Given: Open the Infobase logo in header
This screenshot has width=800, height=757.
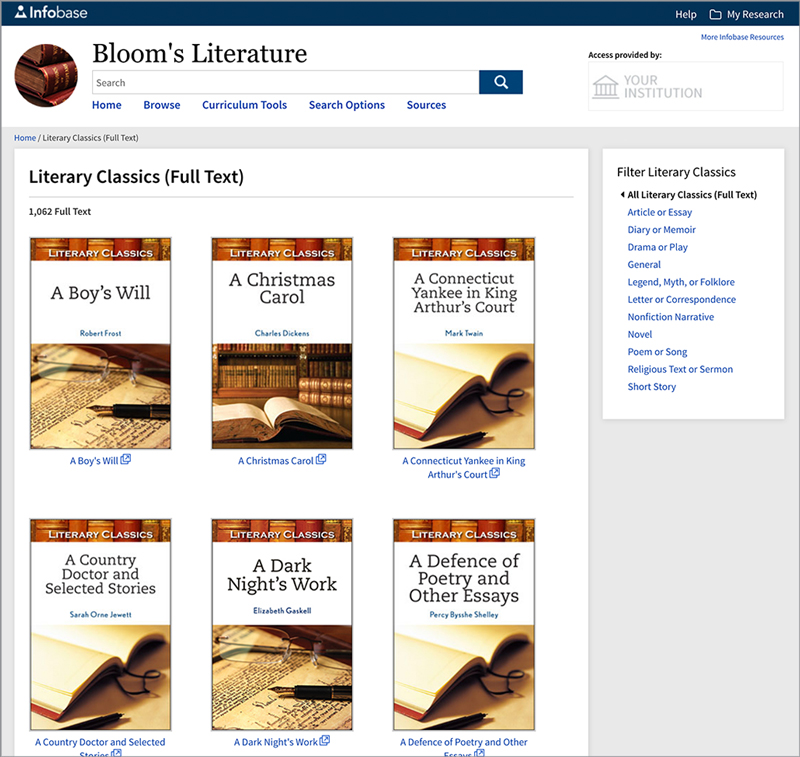Looking at the screenshot, I should pos(51,12).
